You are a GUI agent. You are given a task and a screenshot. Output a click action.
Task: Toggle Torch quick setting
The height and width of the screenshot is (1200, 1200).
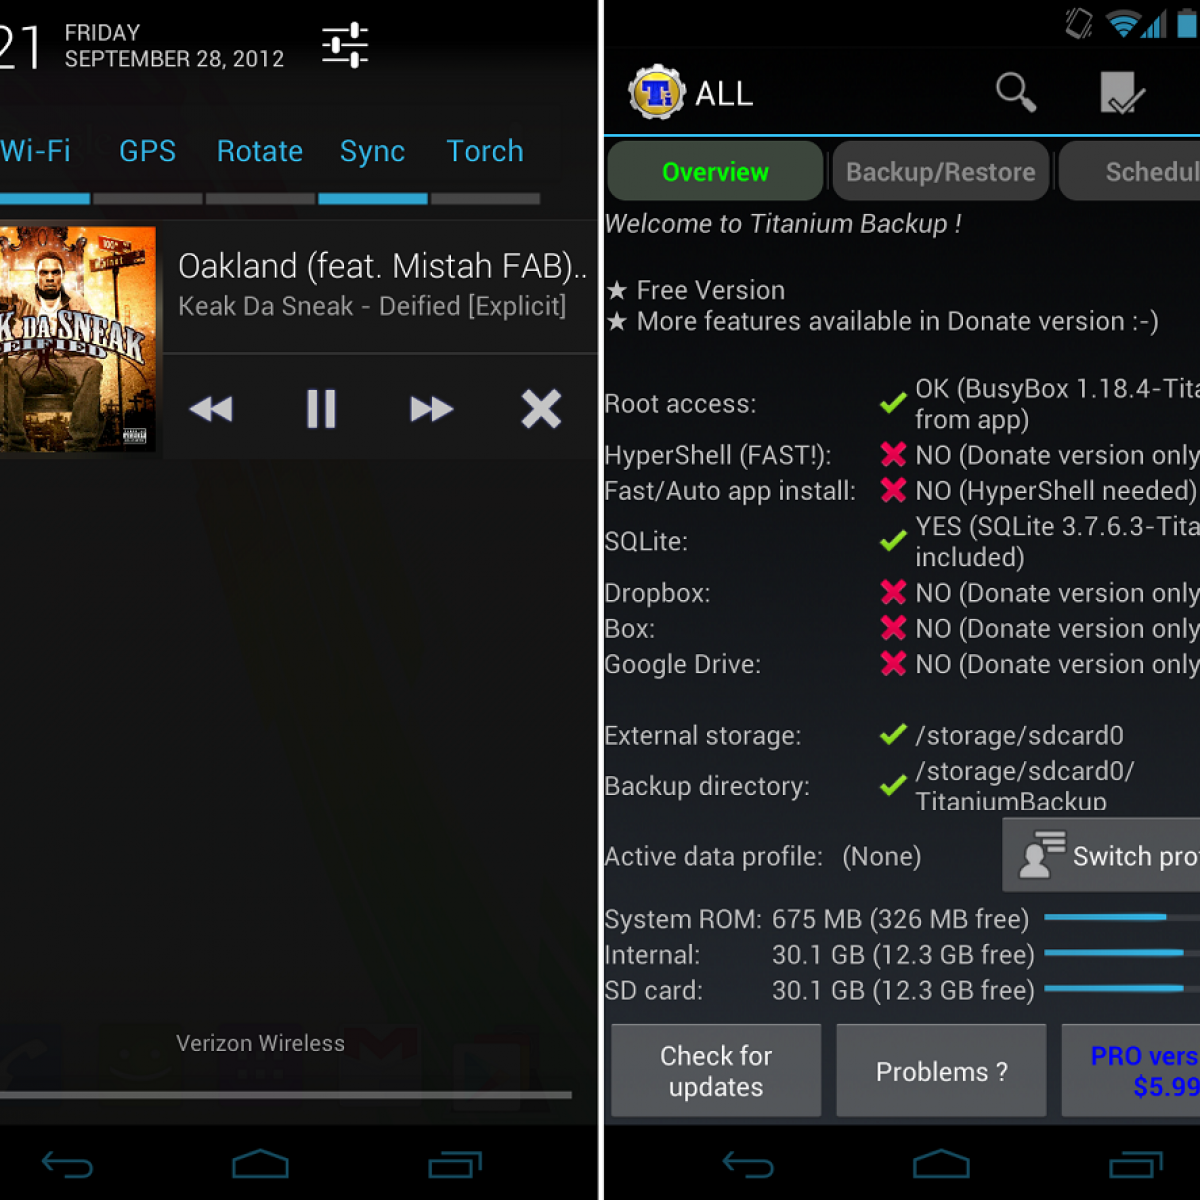click(x=485, y=152)
